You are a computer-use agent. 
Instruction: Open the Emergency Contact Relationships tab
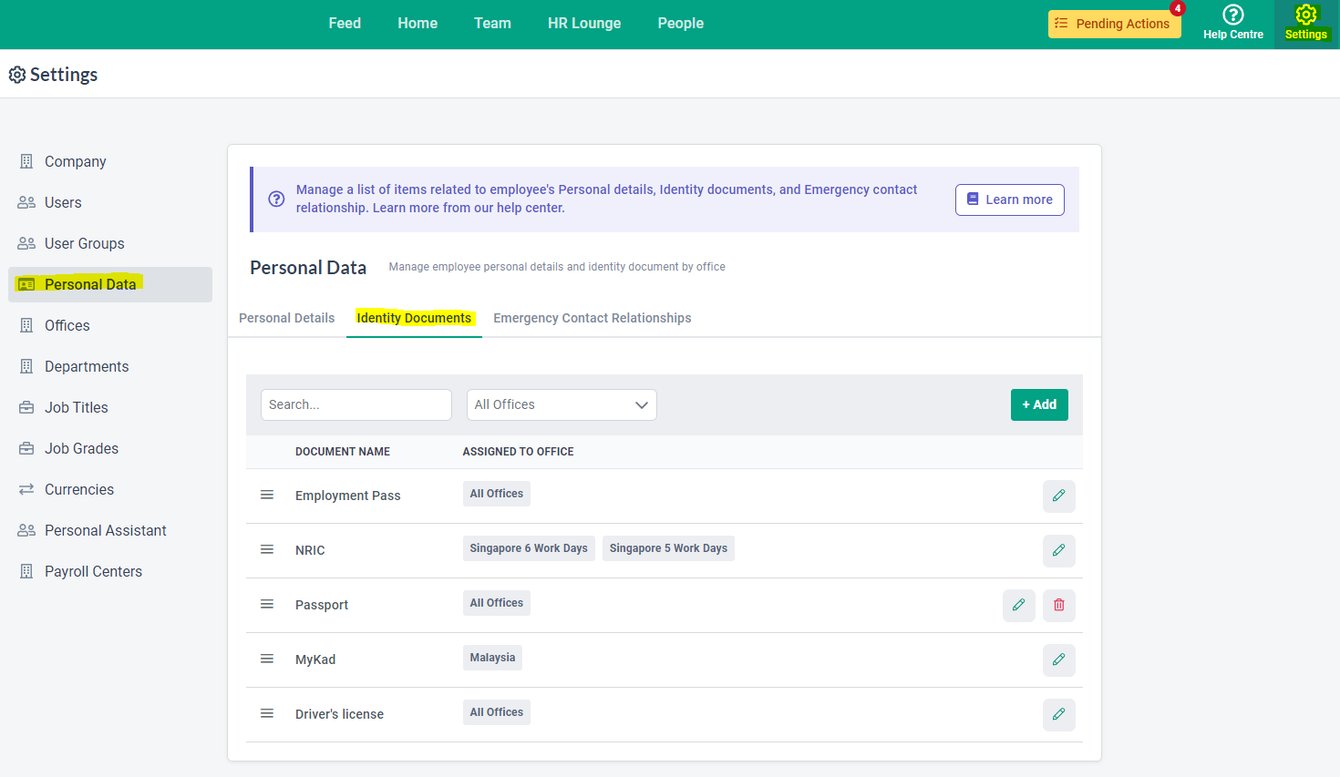[592, 317]
